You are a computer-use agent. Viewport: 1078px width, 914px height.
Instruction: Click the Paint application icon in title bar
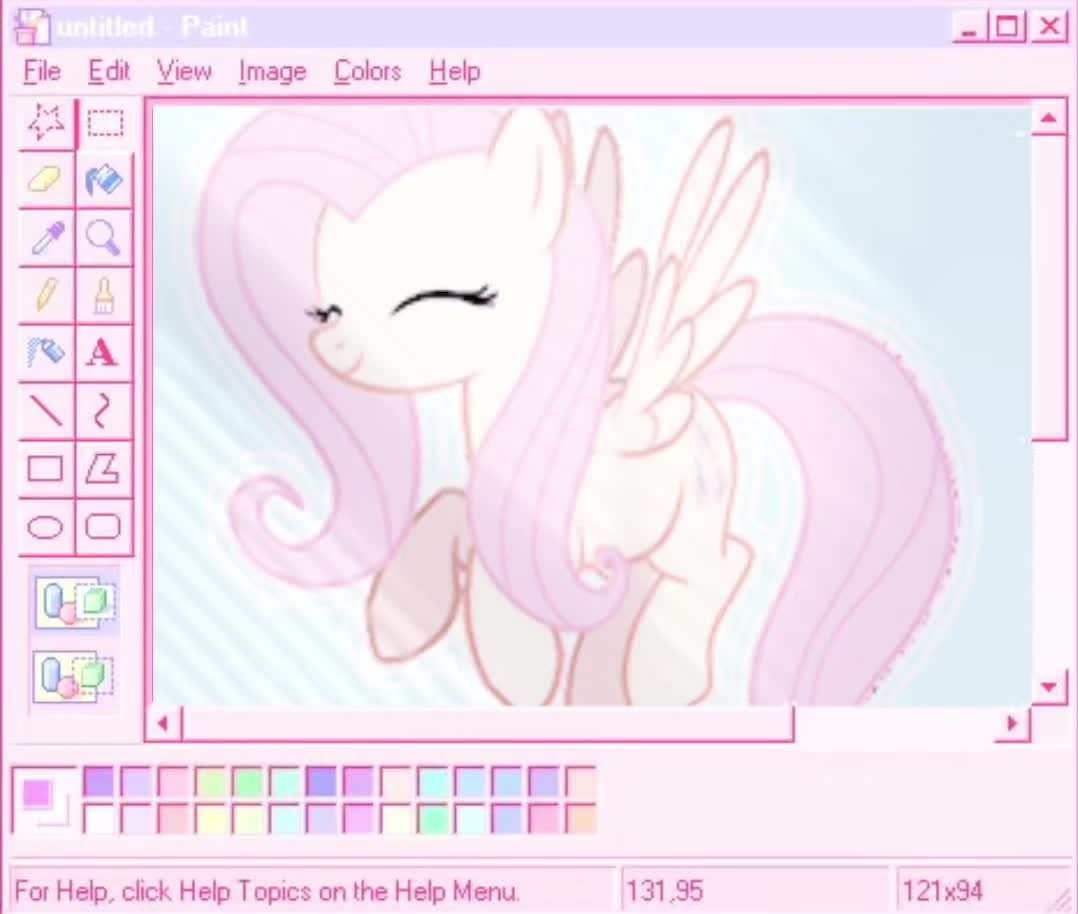(32, 26)
